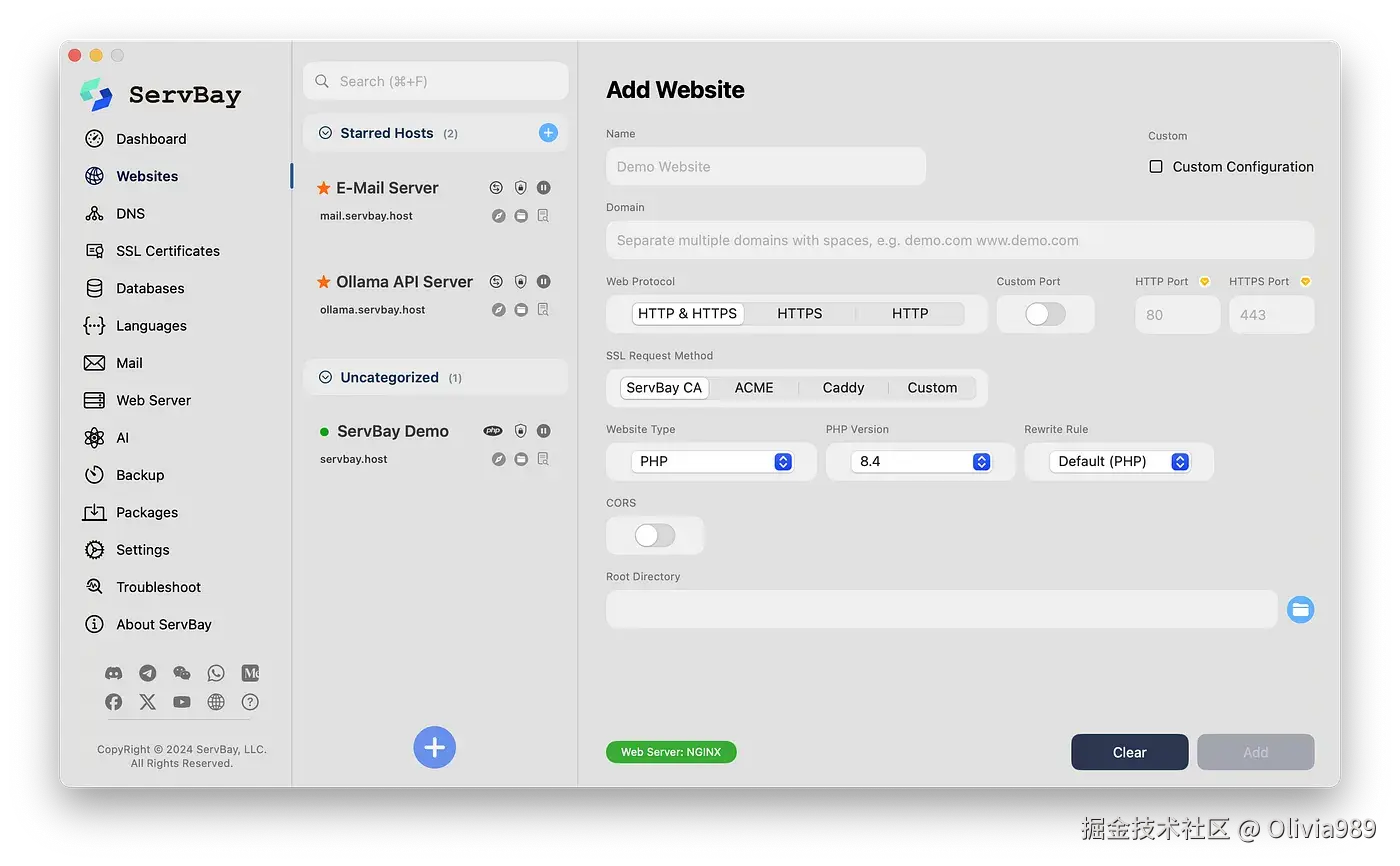
Task: Open the X (Twitter) icon
Action: click(x=148, y=702)
